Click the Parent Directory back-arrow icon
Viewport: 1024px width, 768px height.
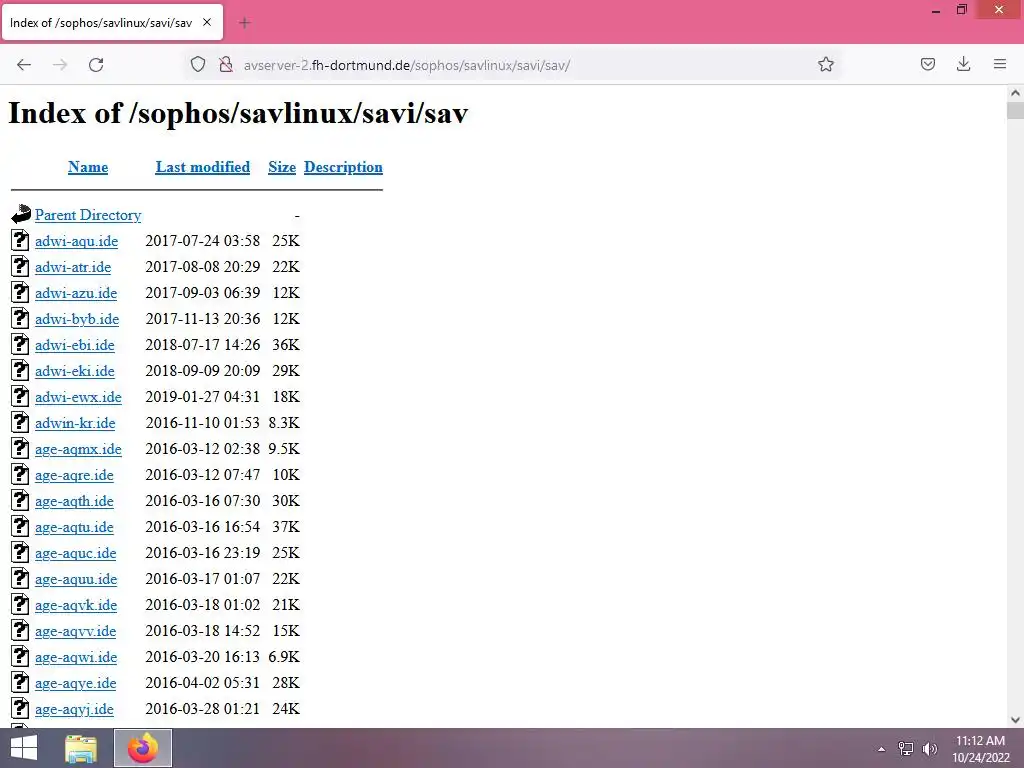tap(21, 214)
